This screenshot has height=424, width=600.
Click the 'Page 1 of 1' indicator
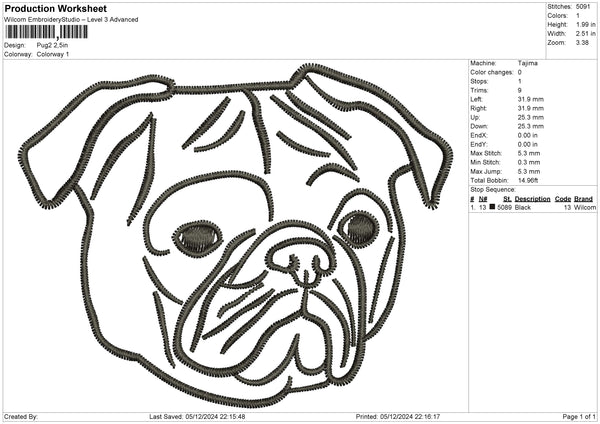tap(579, 417)
